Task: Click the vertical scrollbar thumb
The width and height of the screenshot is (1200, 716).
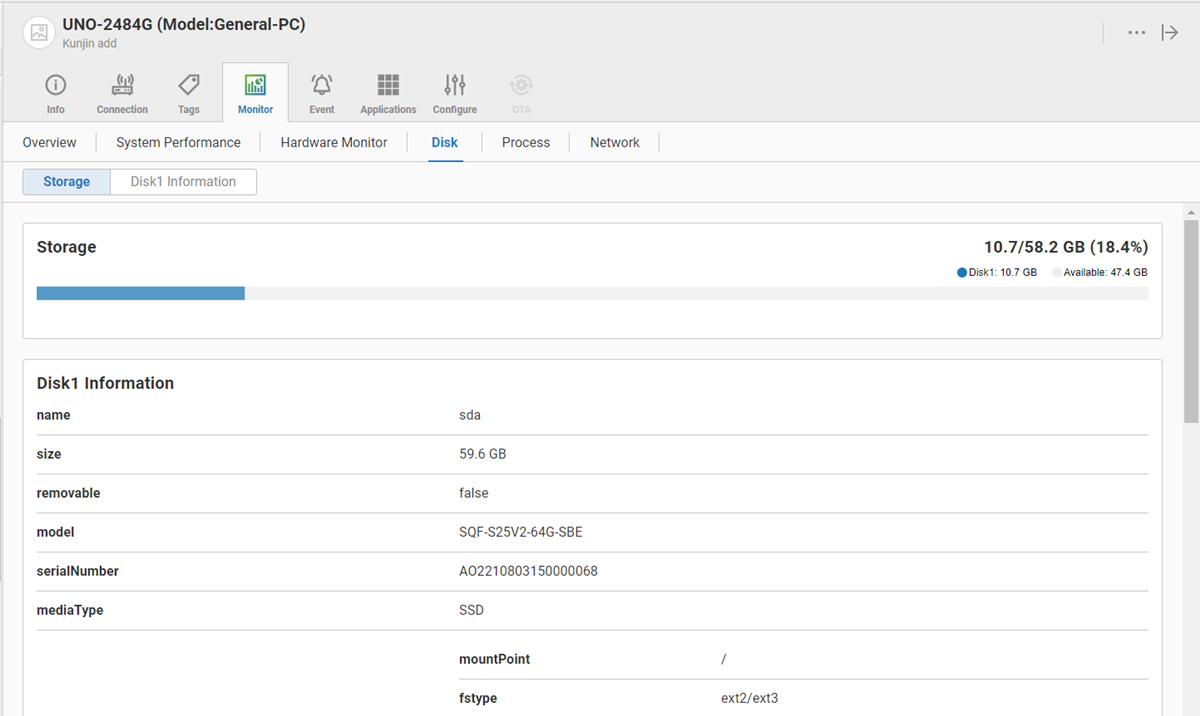Action: point(1190,320)
